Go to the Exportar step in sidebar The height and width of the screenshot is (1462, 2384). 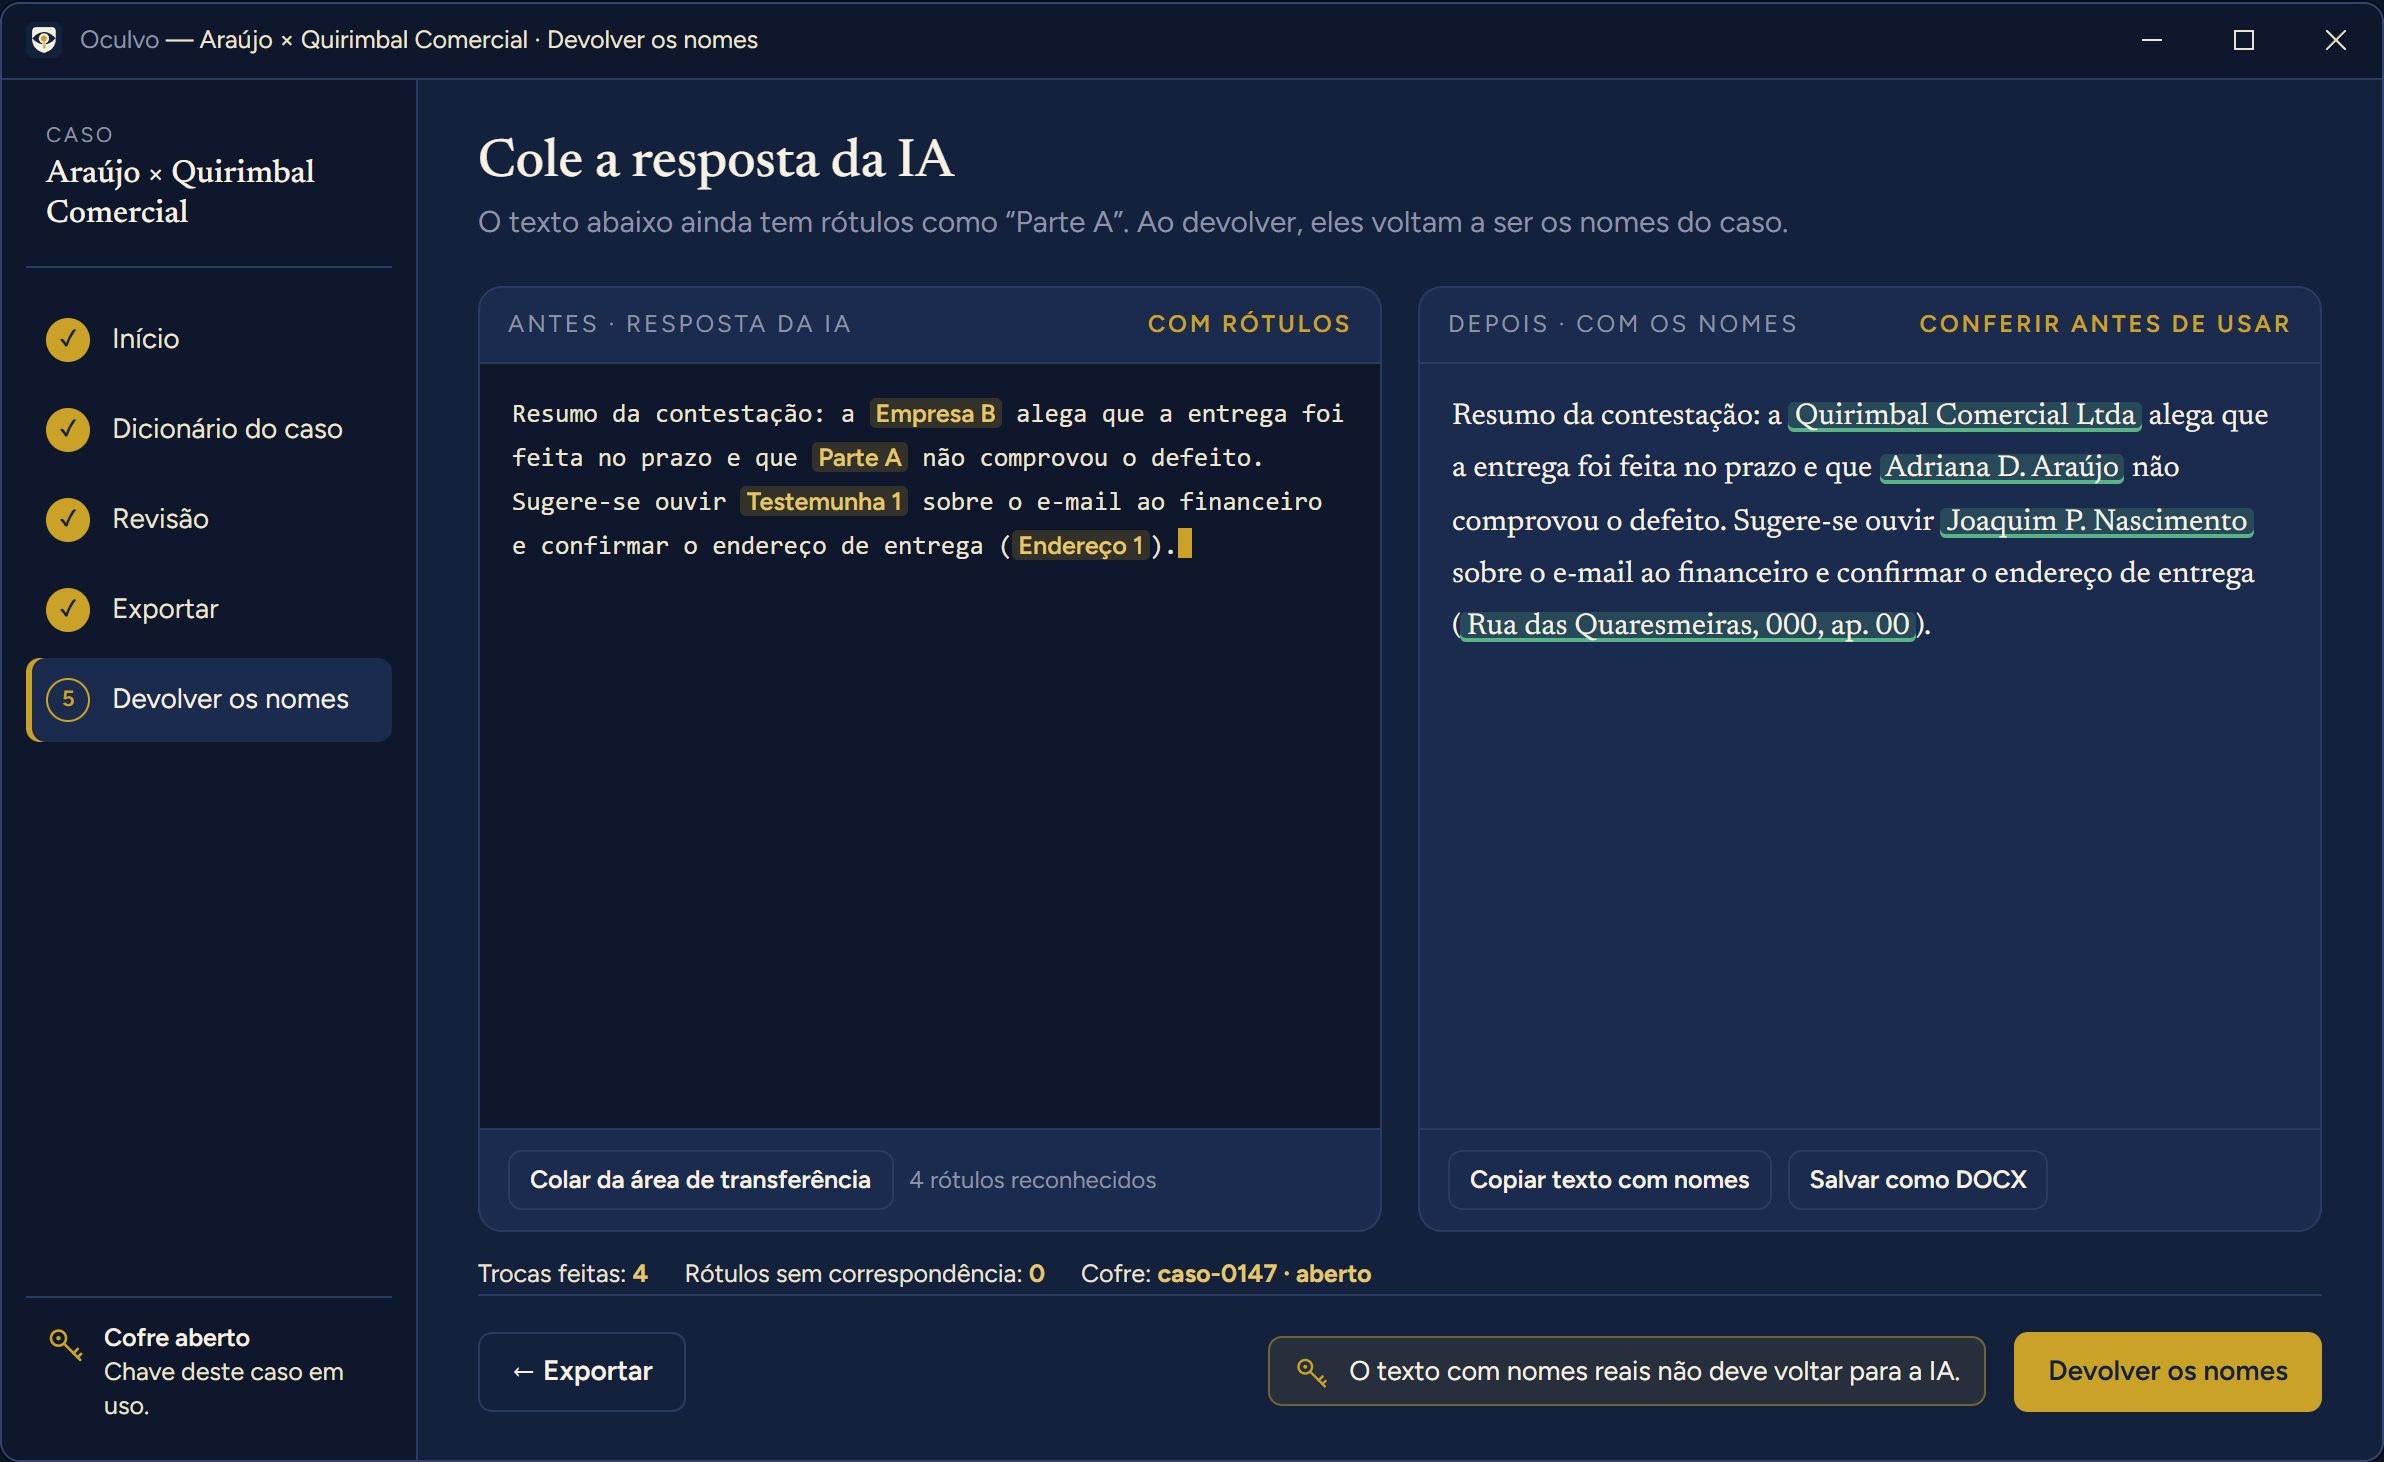pos(208,609)
